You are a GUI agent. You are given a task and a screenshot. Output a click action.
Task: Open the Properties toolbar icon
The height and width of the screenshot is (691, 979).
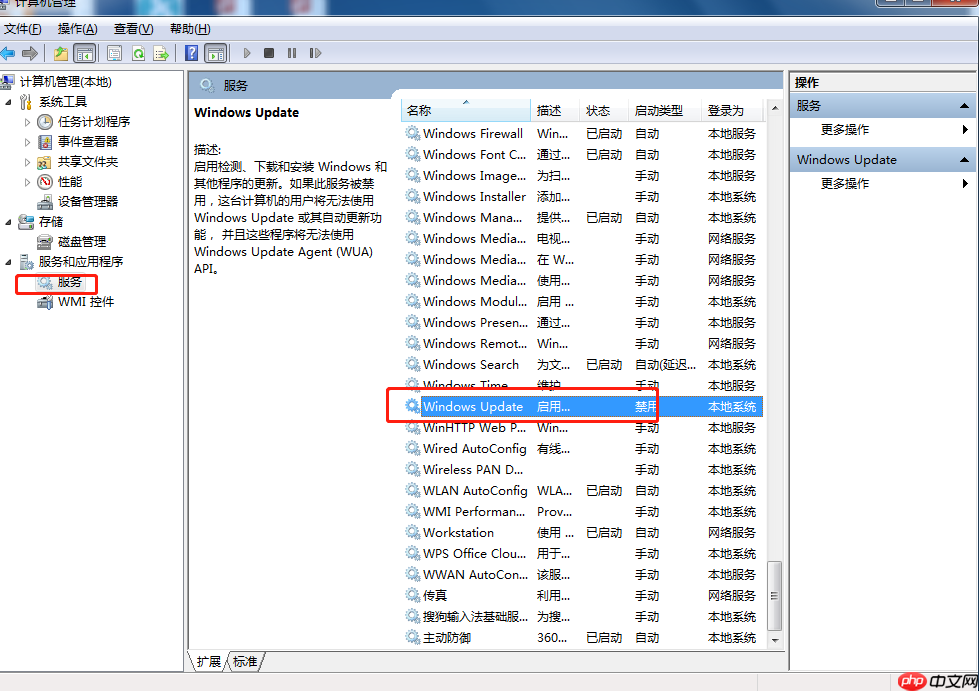pyautogui.click(x=114, y=54)
